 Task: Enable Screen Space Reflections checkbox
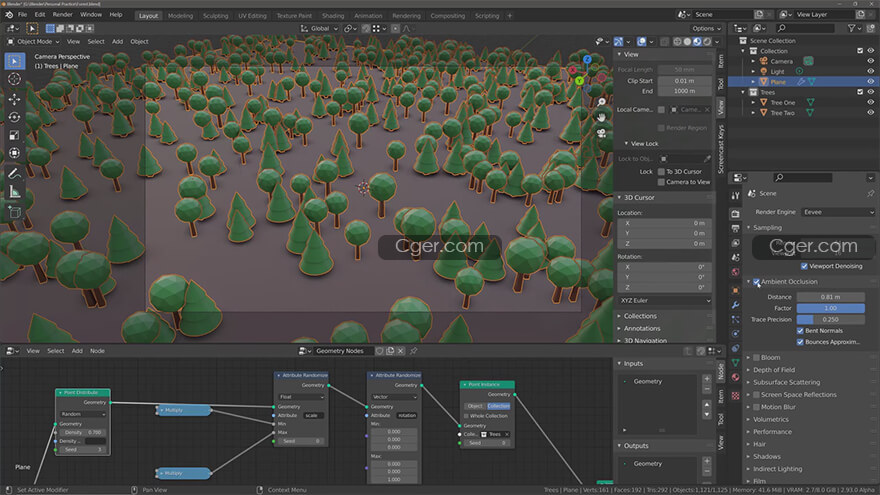point(756,395)
